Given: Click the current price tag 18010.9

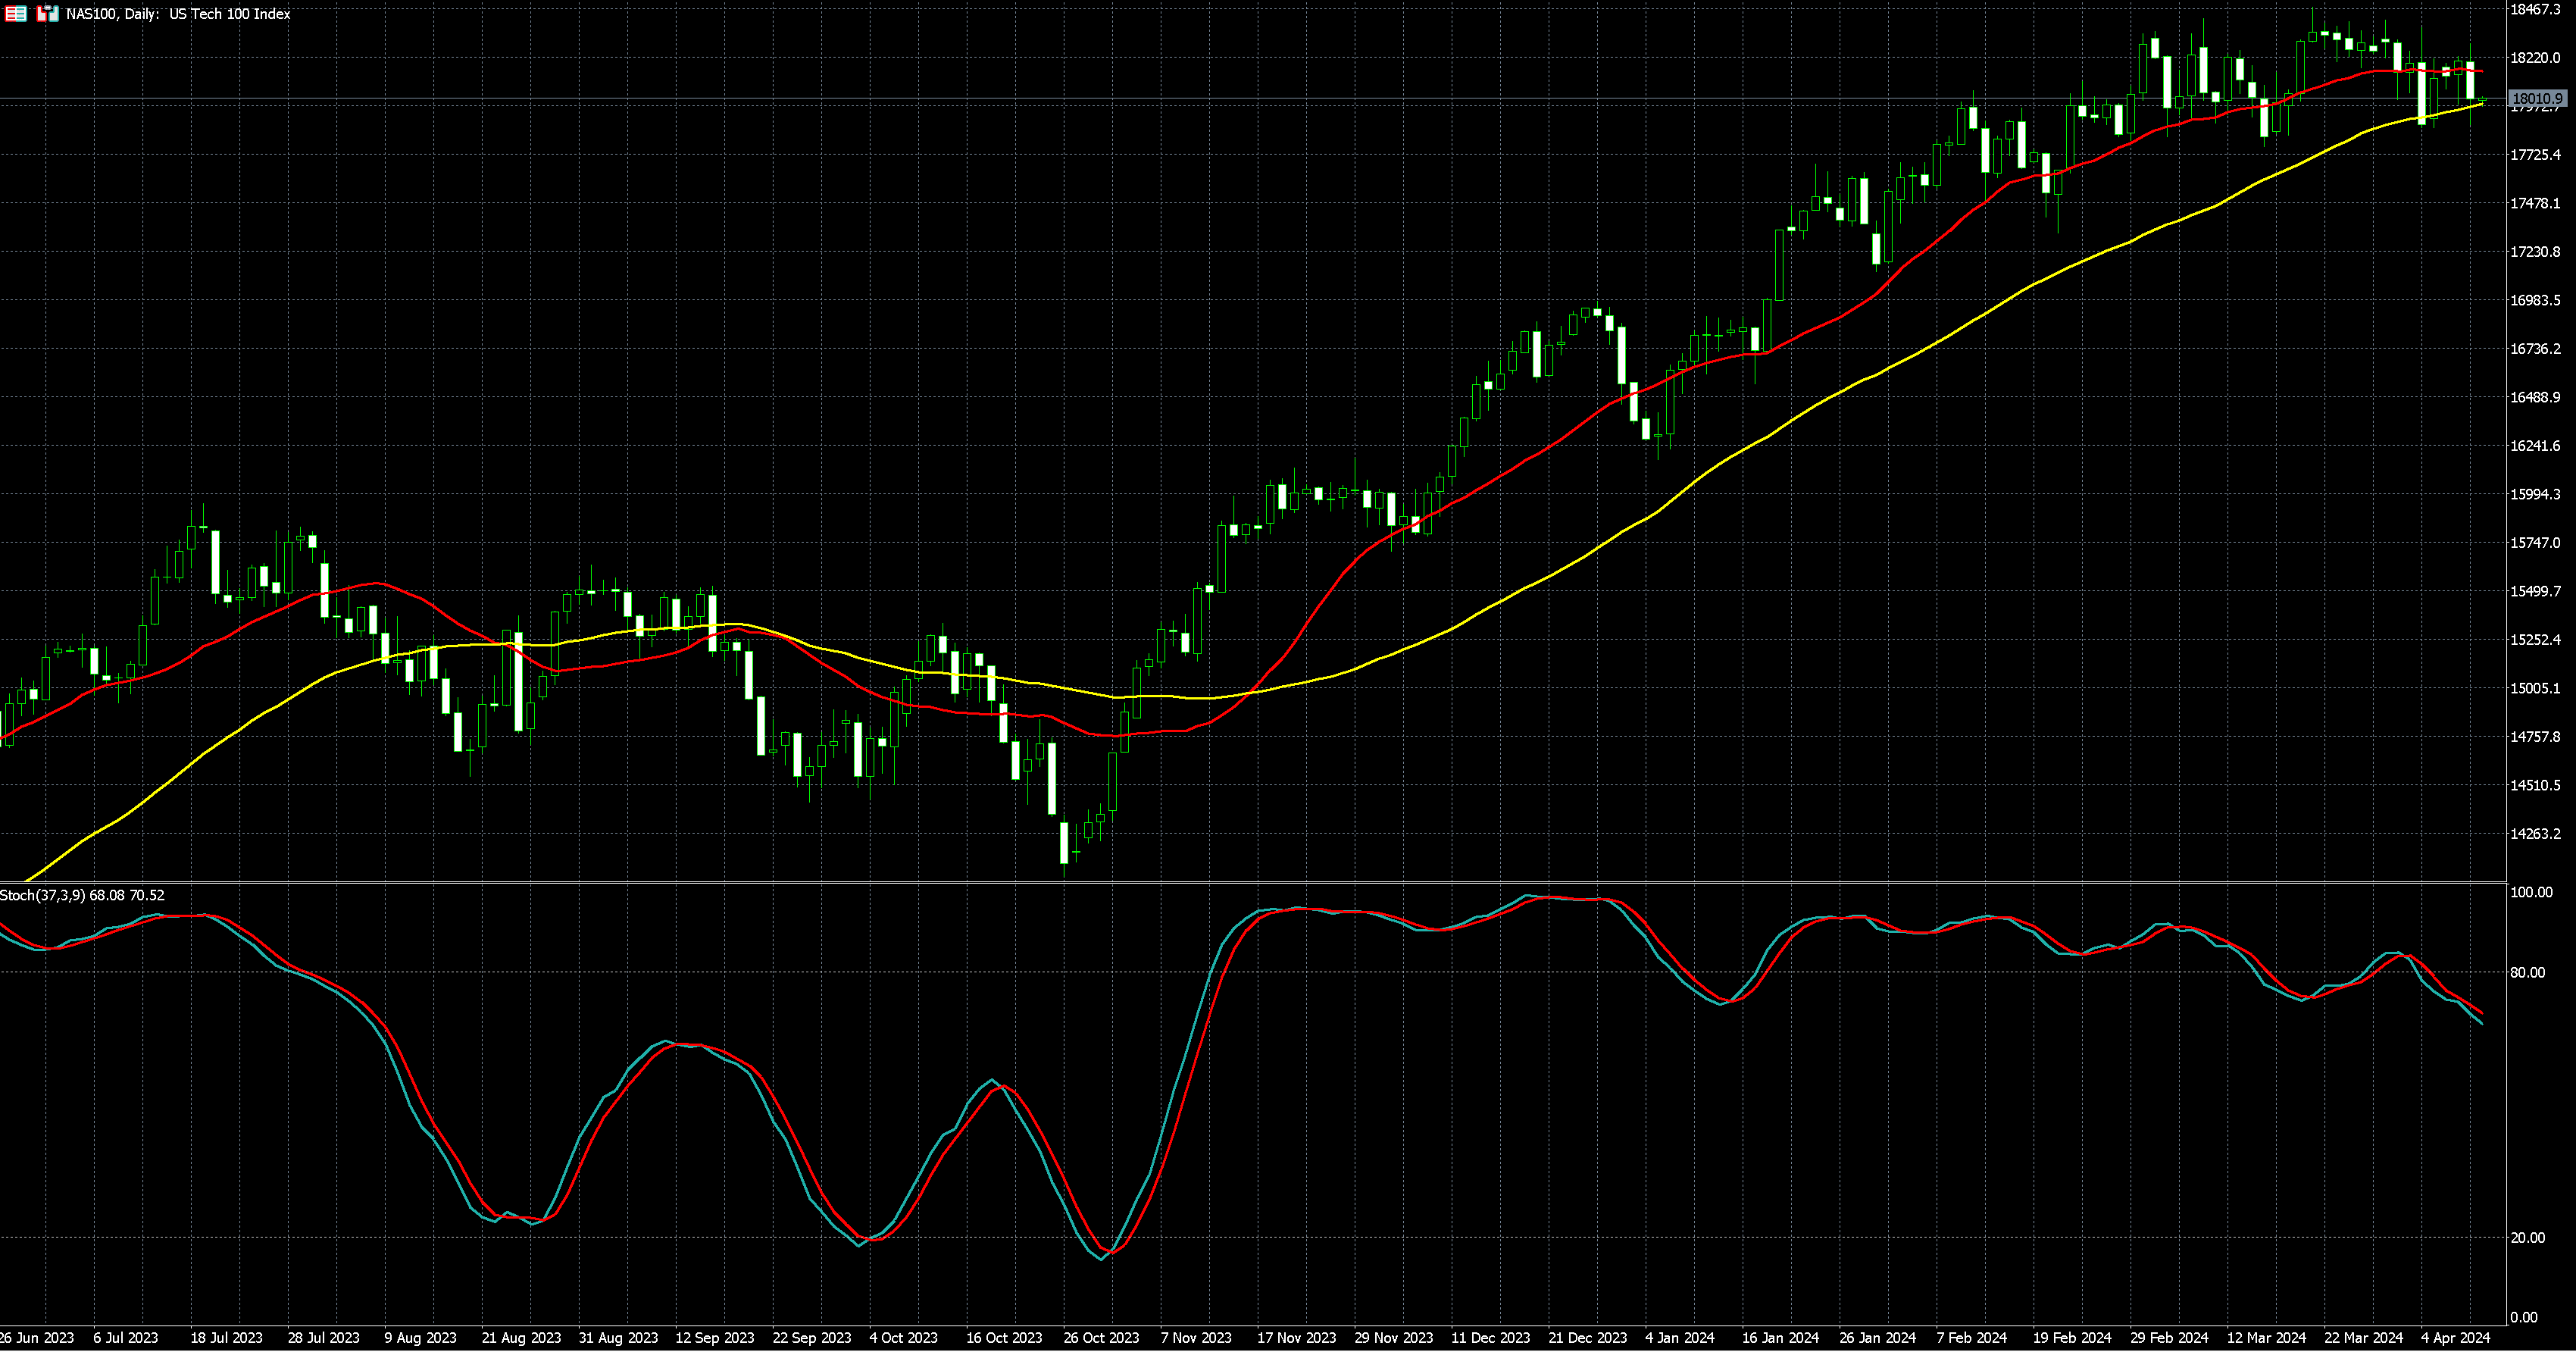Looking at the screenshot, I should click(x=2537, y=99).
